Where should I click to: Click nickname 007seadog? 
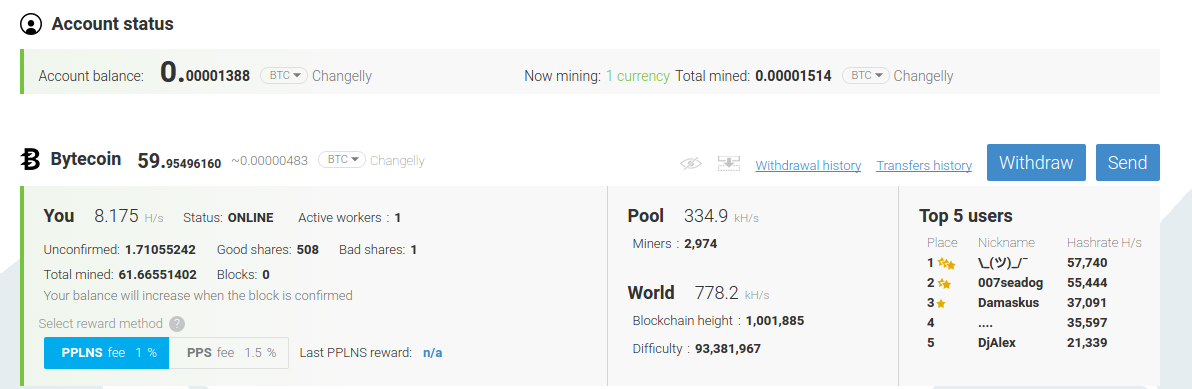[x=1010, y=283]
